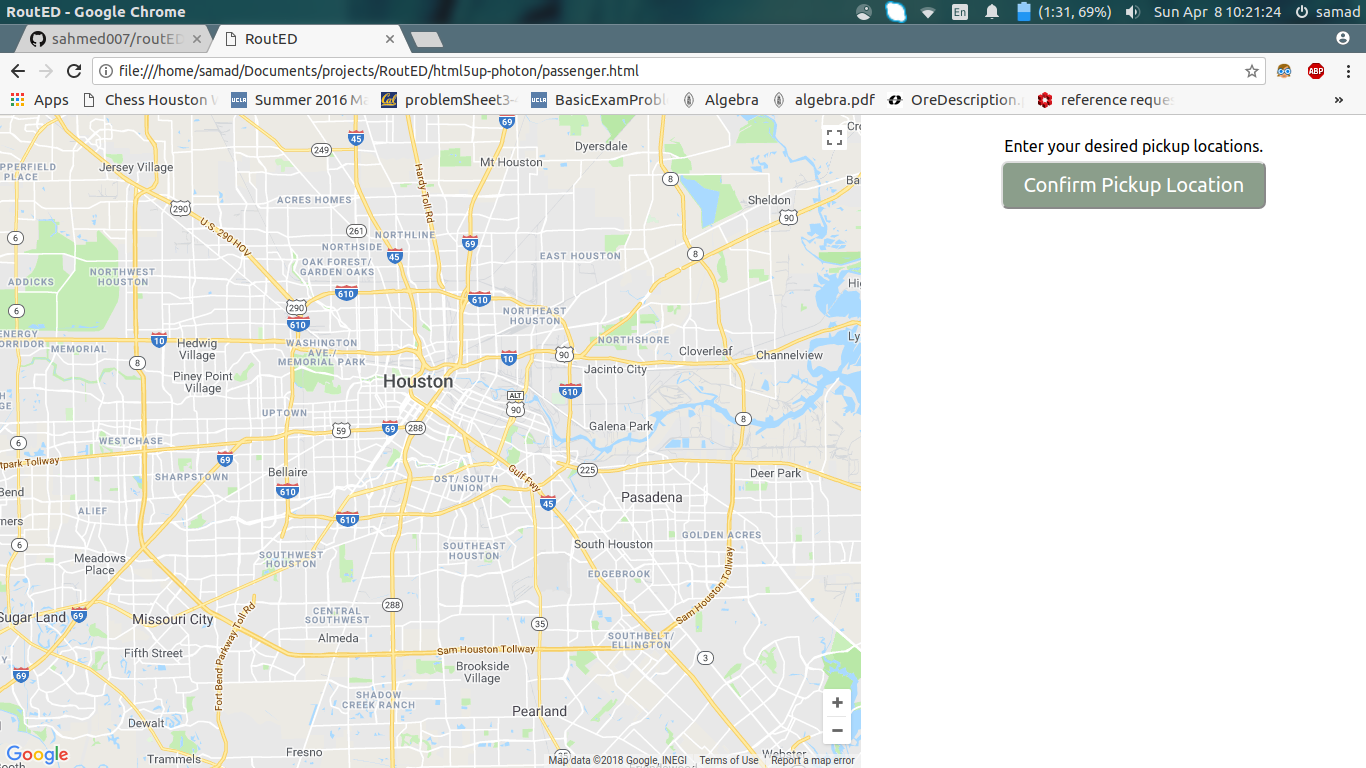Open the Apps bookmarks shortcut
The image size is (1366, 768).
pos(40,100)
